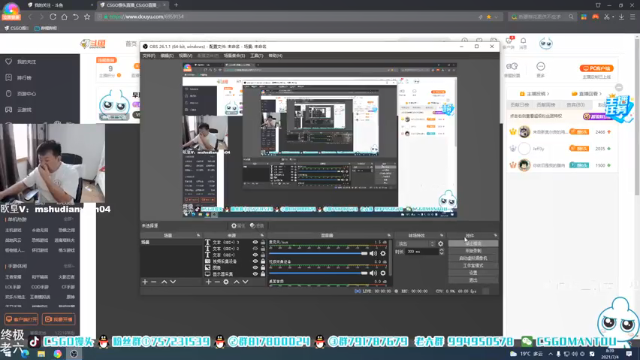Toggle the lock on 视频采集设备 source
Screen dimensions: 640x360
coord(263,261)
